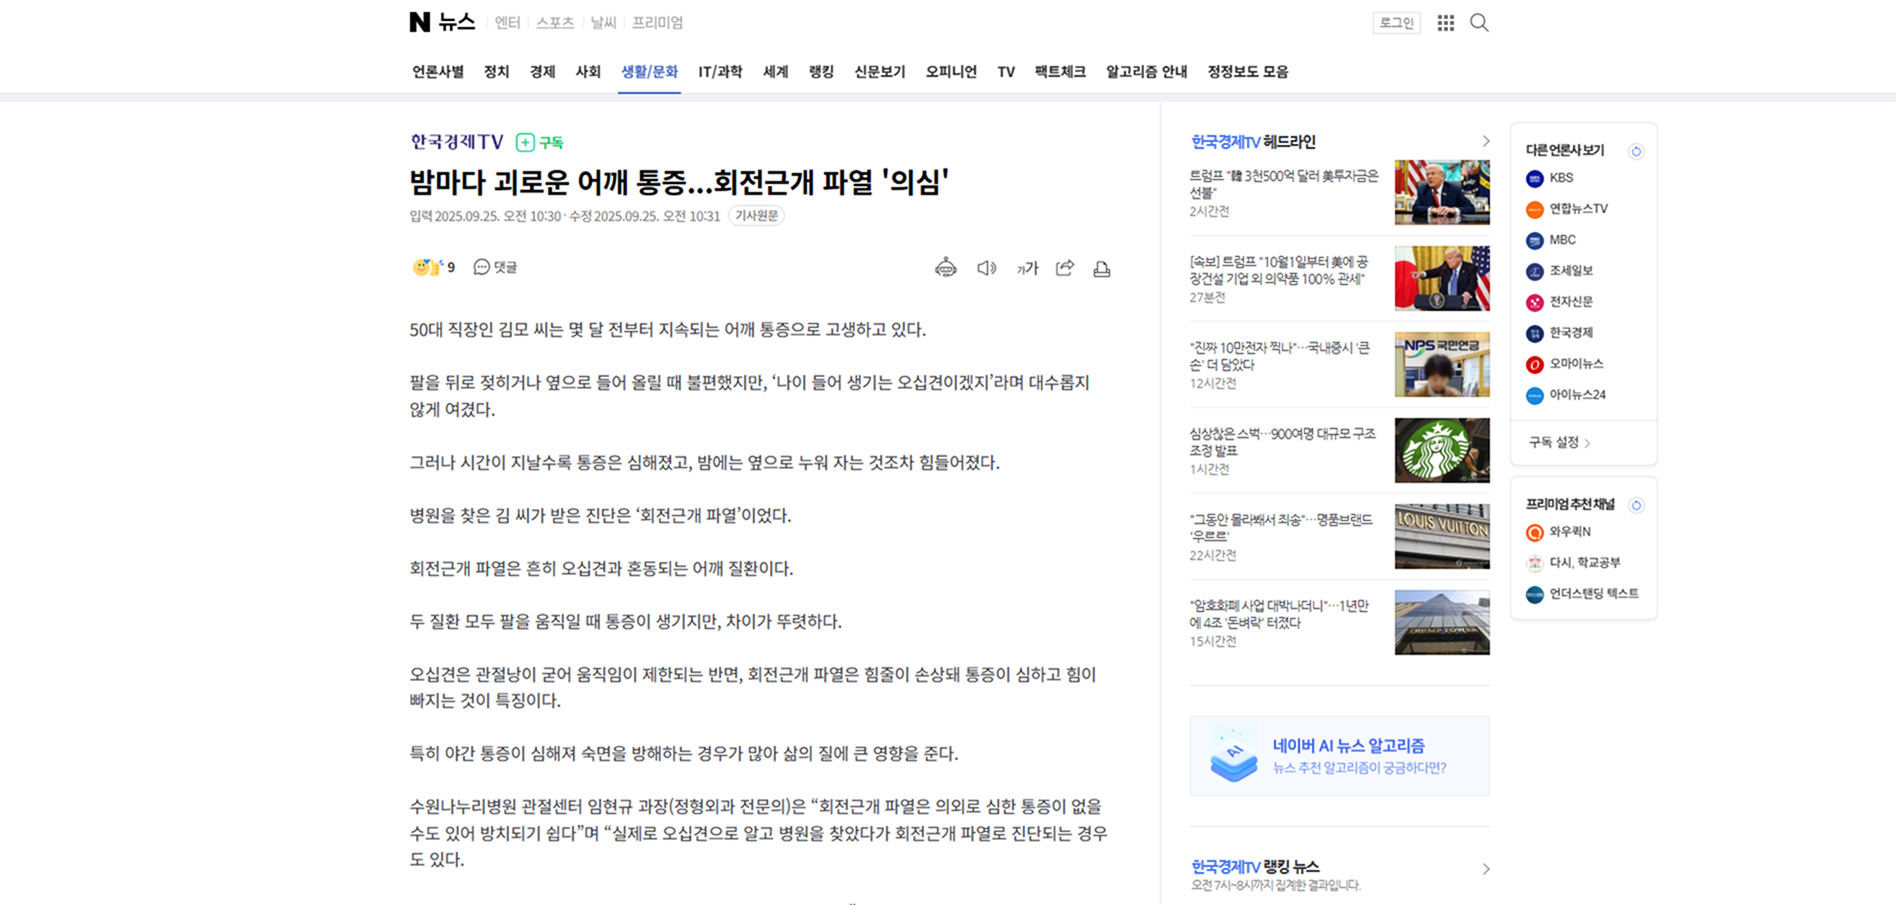This screenshot has width=1896, height=905.
Task: Refresh the 프리미엄 추천 채널 list
Action: point(1636,505)
